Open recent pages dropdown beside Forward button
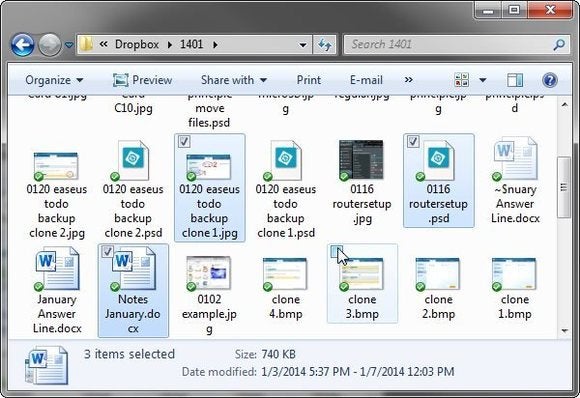 69,45
